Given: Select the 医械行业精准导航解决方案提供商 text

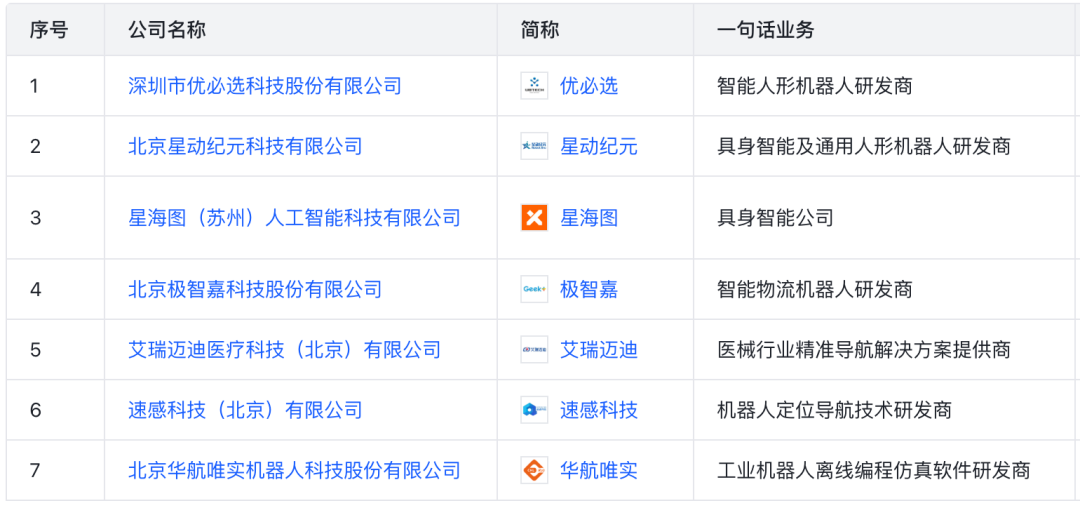Looking at the screenshot, I should [863, 350].
